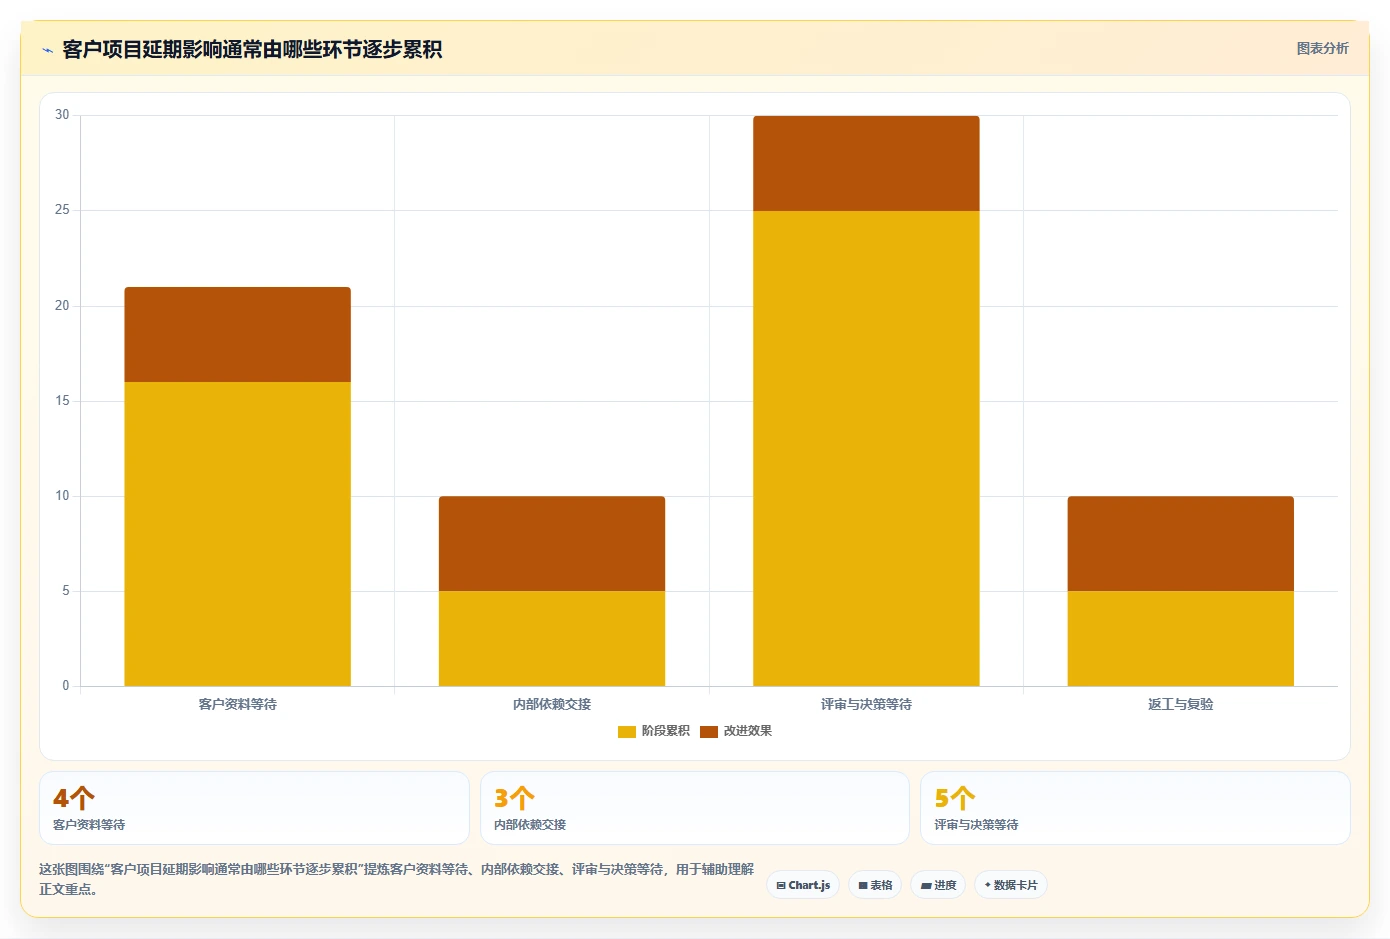Click the y-axis tick label 20
The image size is (1390, 939).
point(62,306)
